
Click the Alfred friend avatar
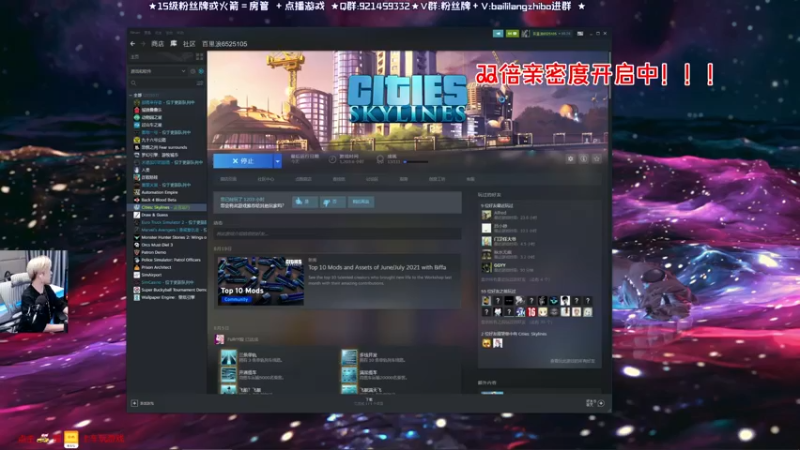486,215
